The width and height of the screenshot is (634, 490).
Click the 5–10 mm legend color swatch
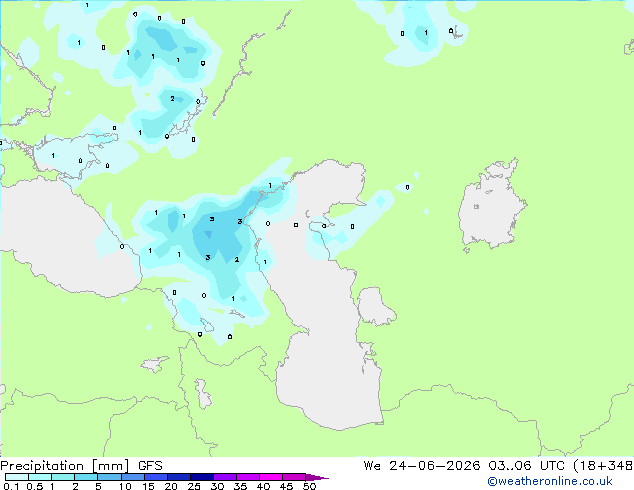(x=109, y=477)
